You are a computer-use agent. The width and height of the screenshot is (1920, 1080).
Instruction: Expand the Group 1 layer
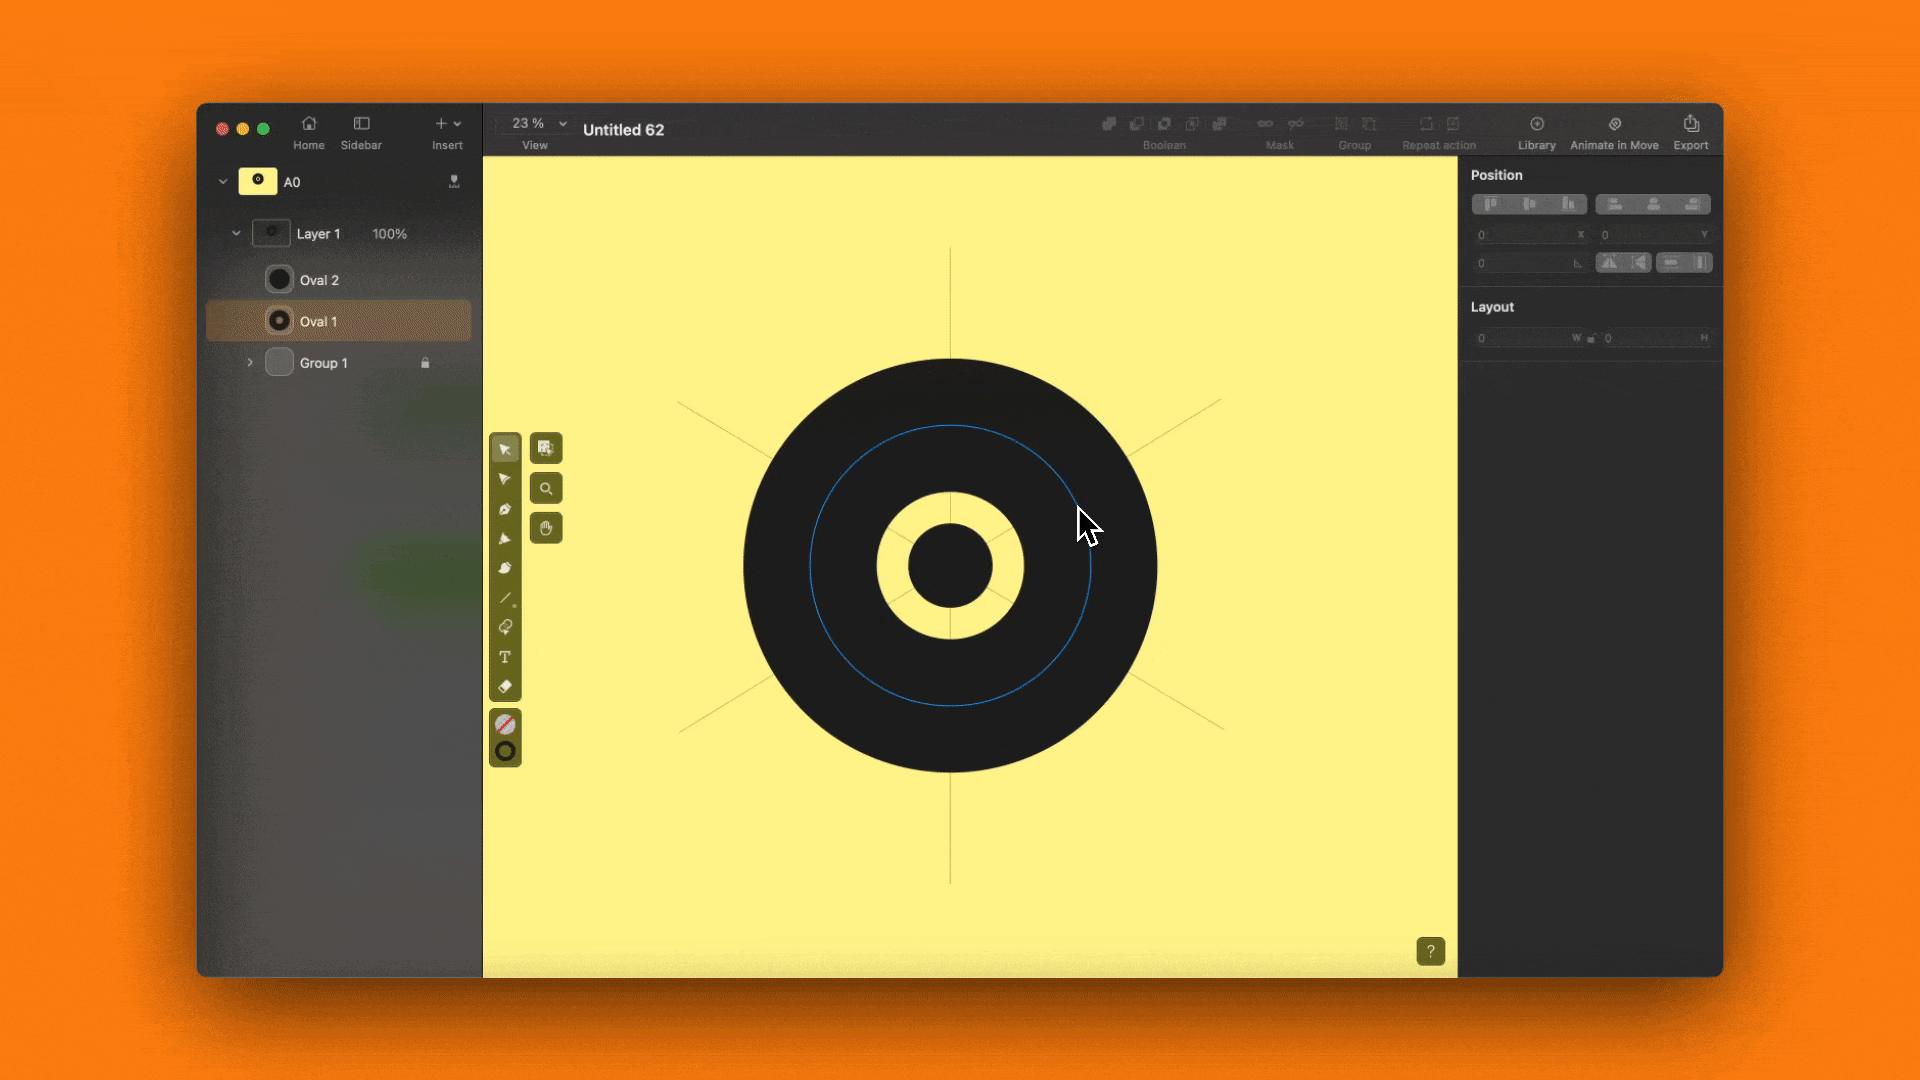[x=250, y=363]
